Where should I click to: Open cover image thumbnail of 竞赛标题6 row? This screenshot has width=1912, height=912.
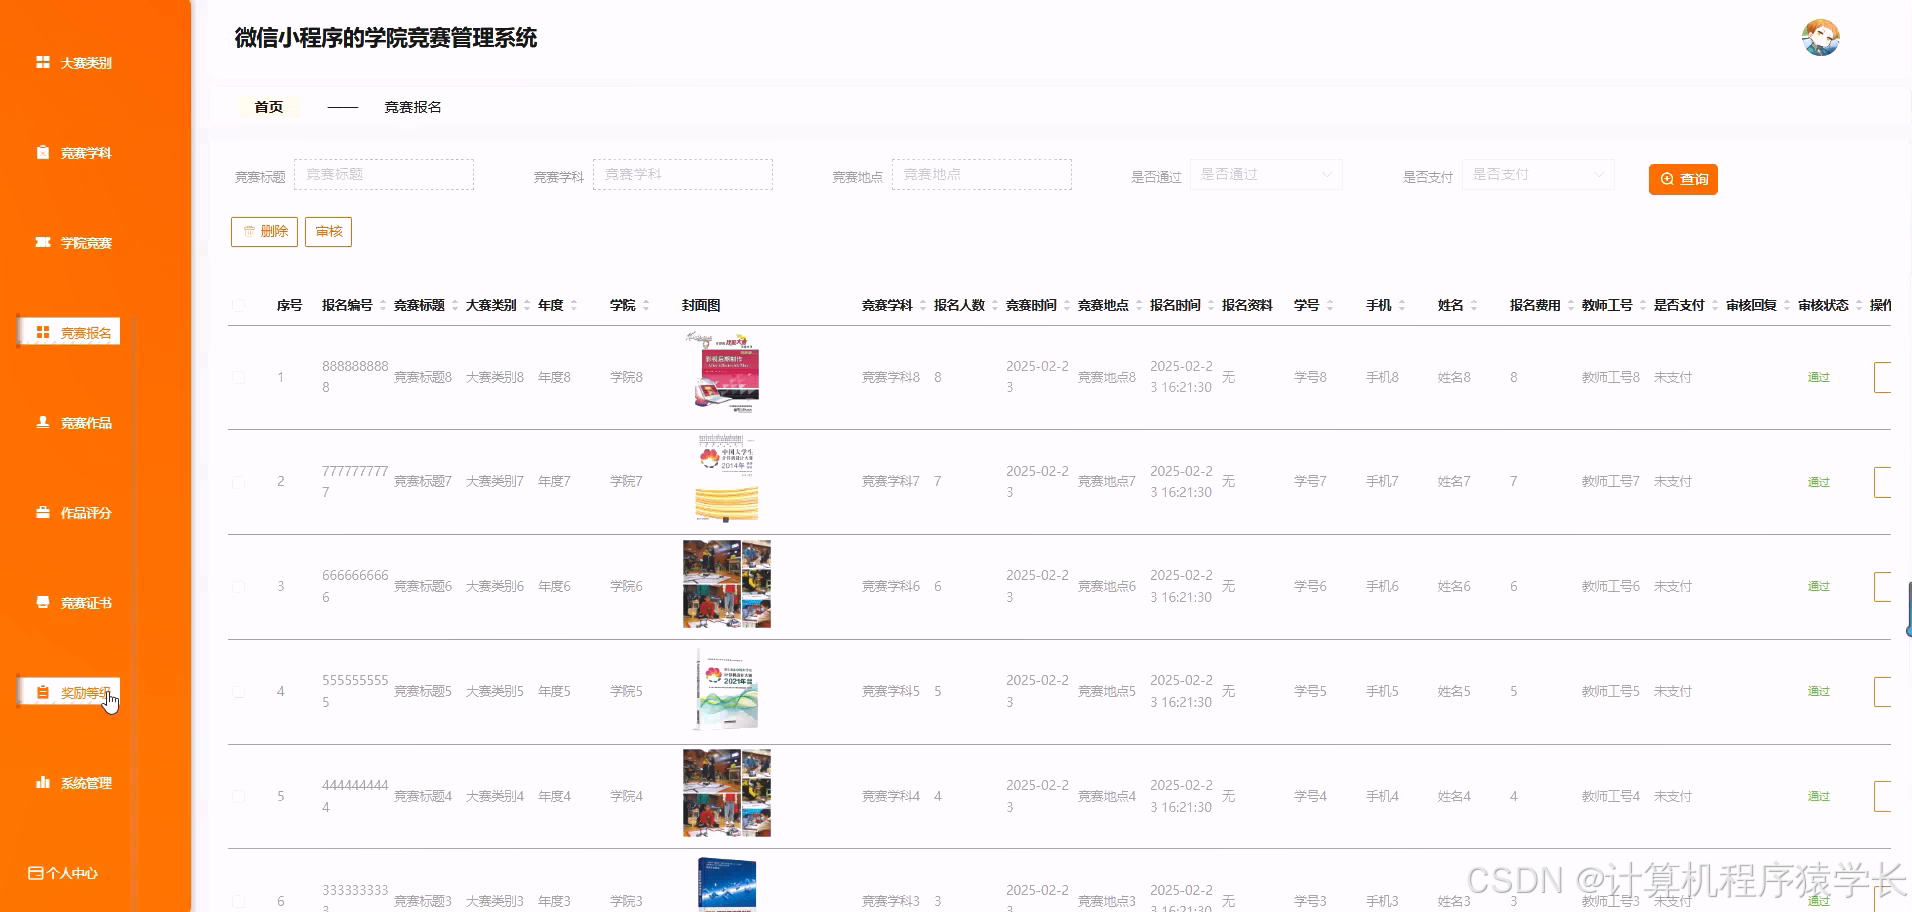(727, 584)
